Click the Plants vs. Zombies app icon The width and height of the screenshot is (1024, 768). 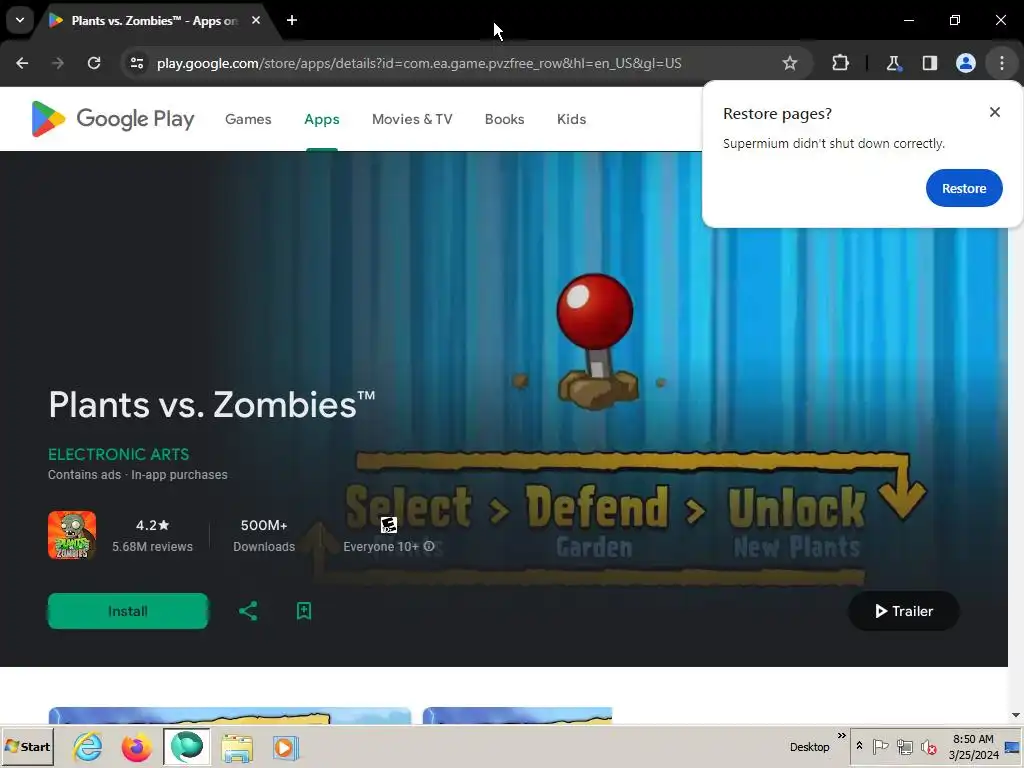tap(72, 535)
